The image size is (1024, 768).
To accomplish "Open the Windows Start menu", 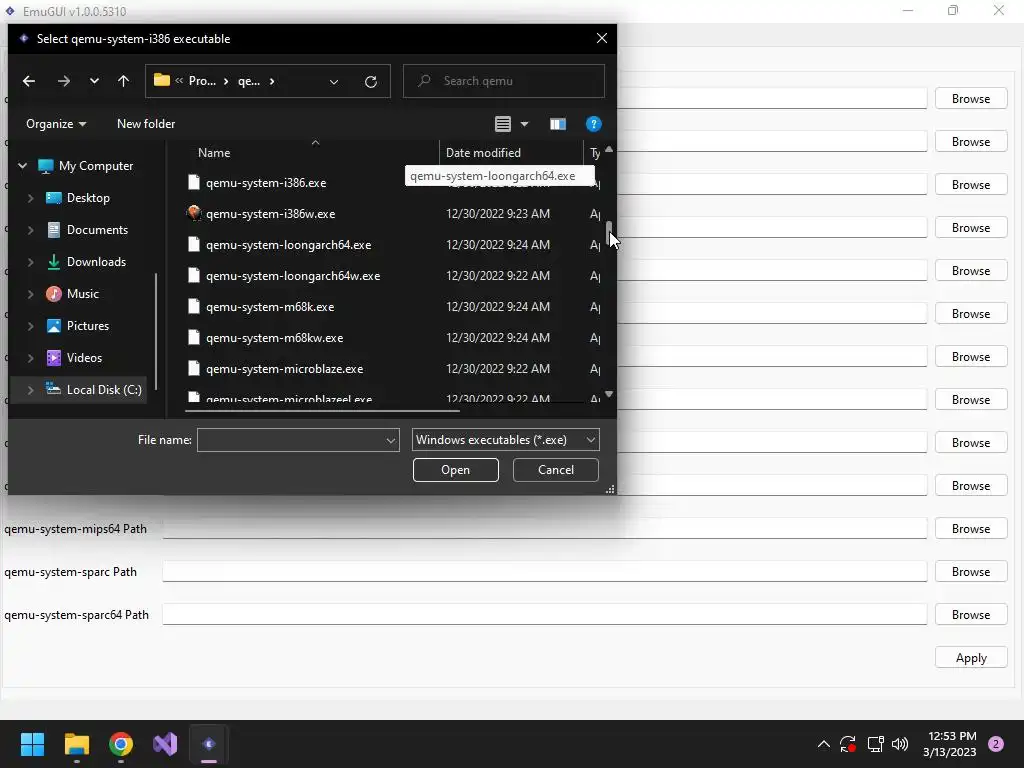I will coord(32,744).
